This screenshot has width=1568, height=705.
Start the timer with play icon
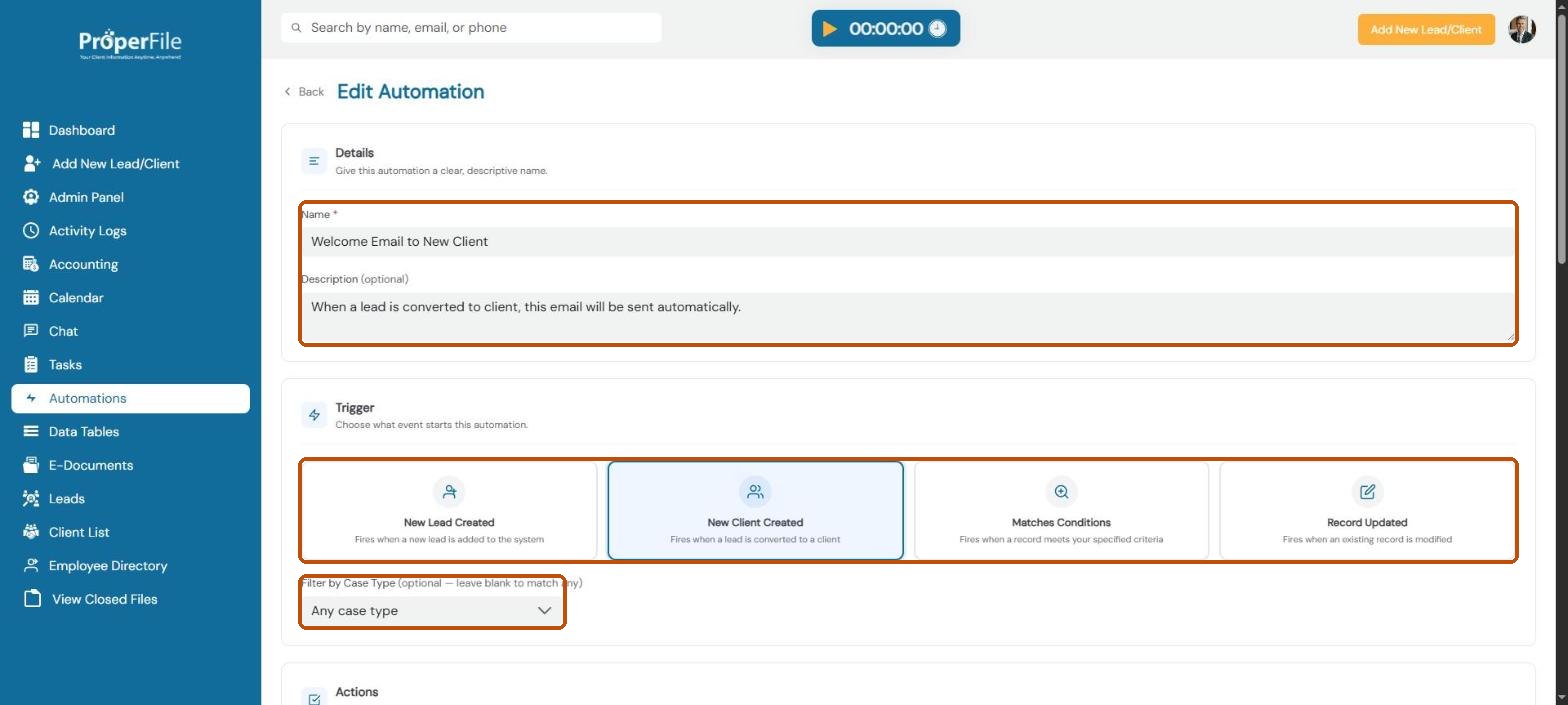coord(829,29)
